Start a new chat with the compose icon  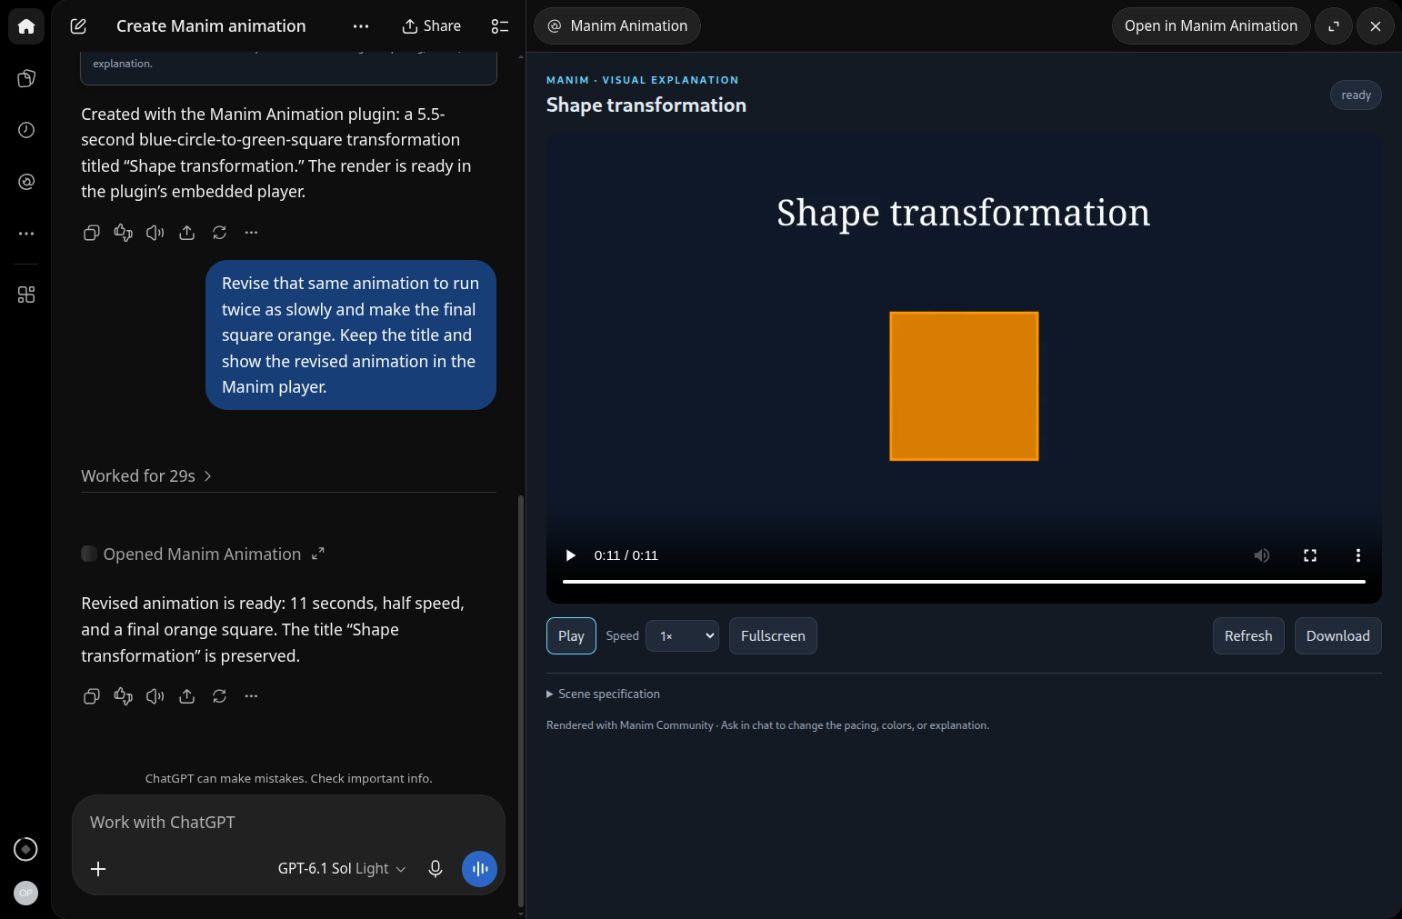point(78,26)
